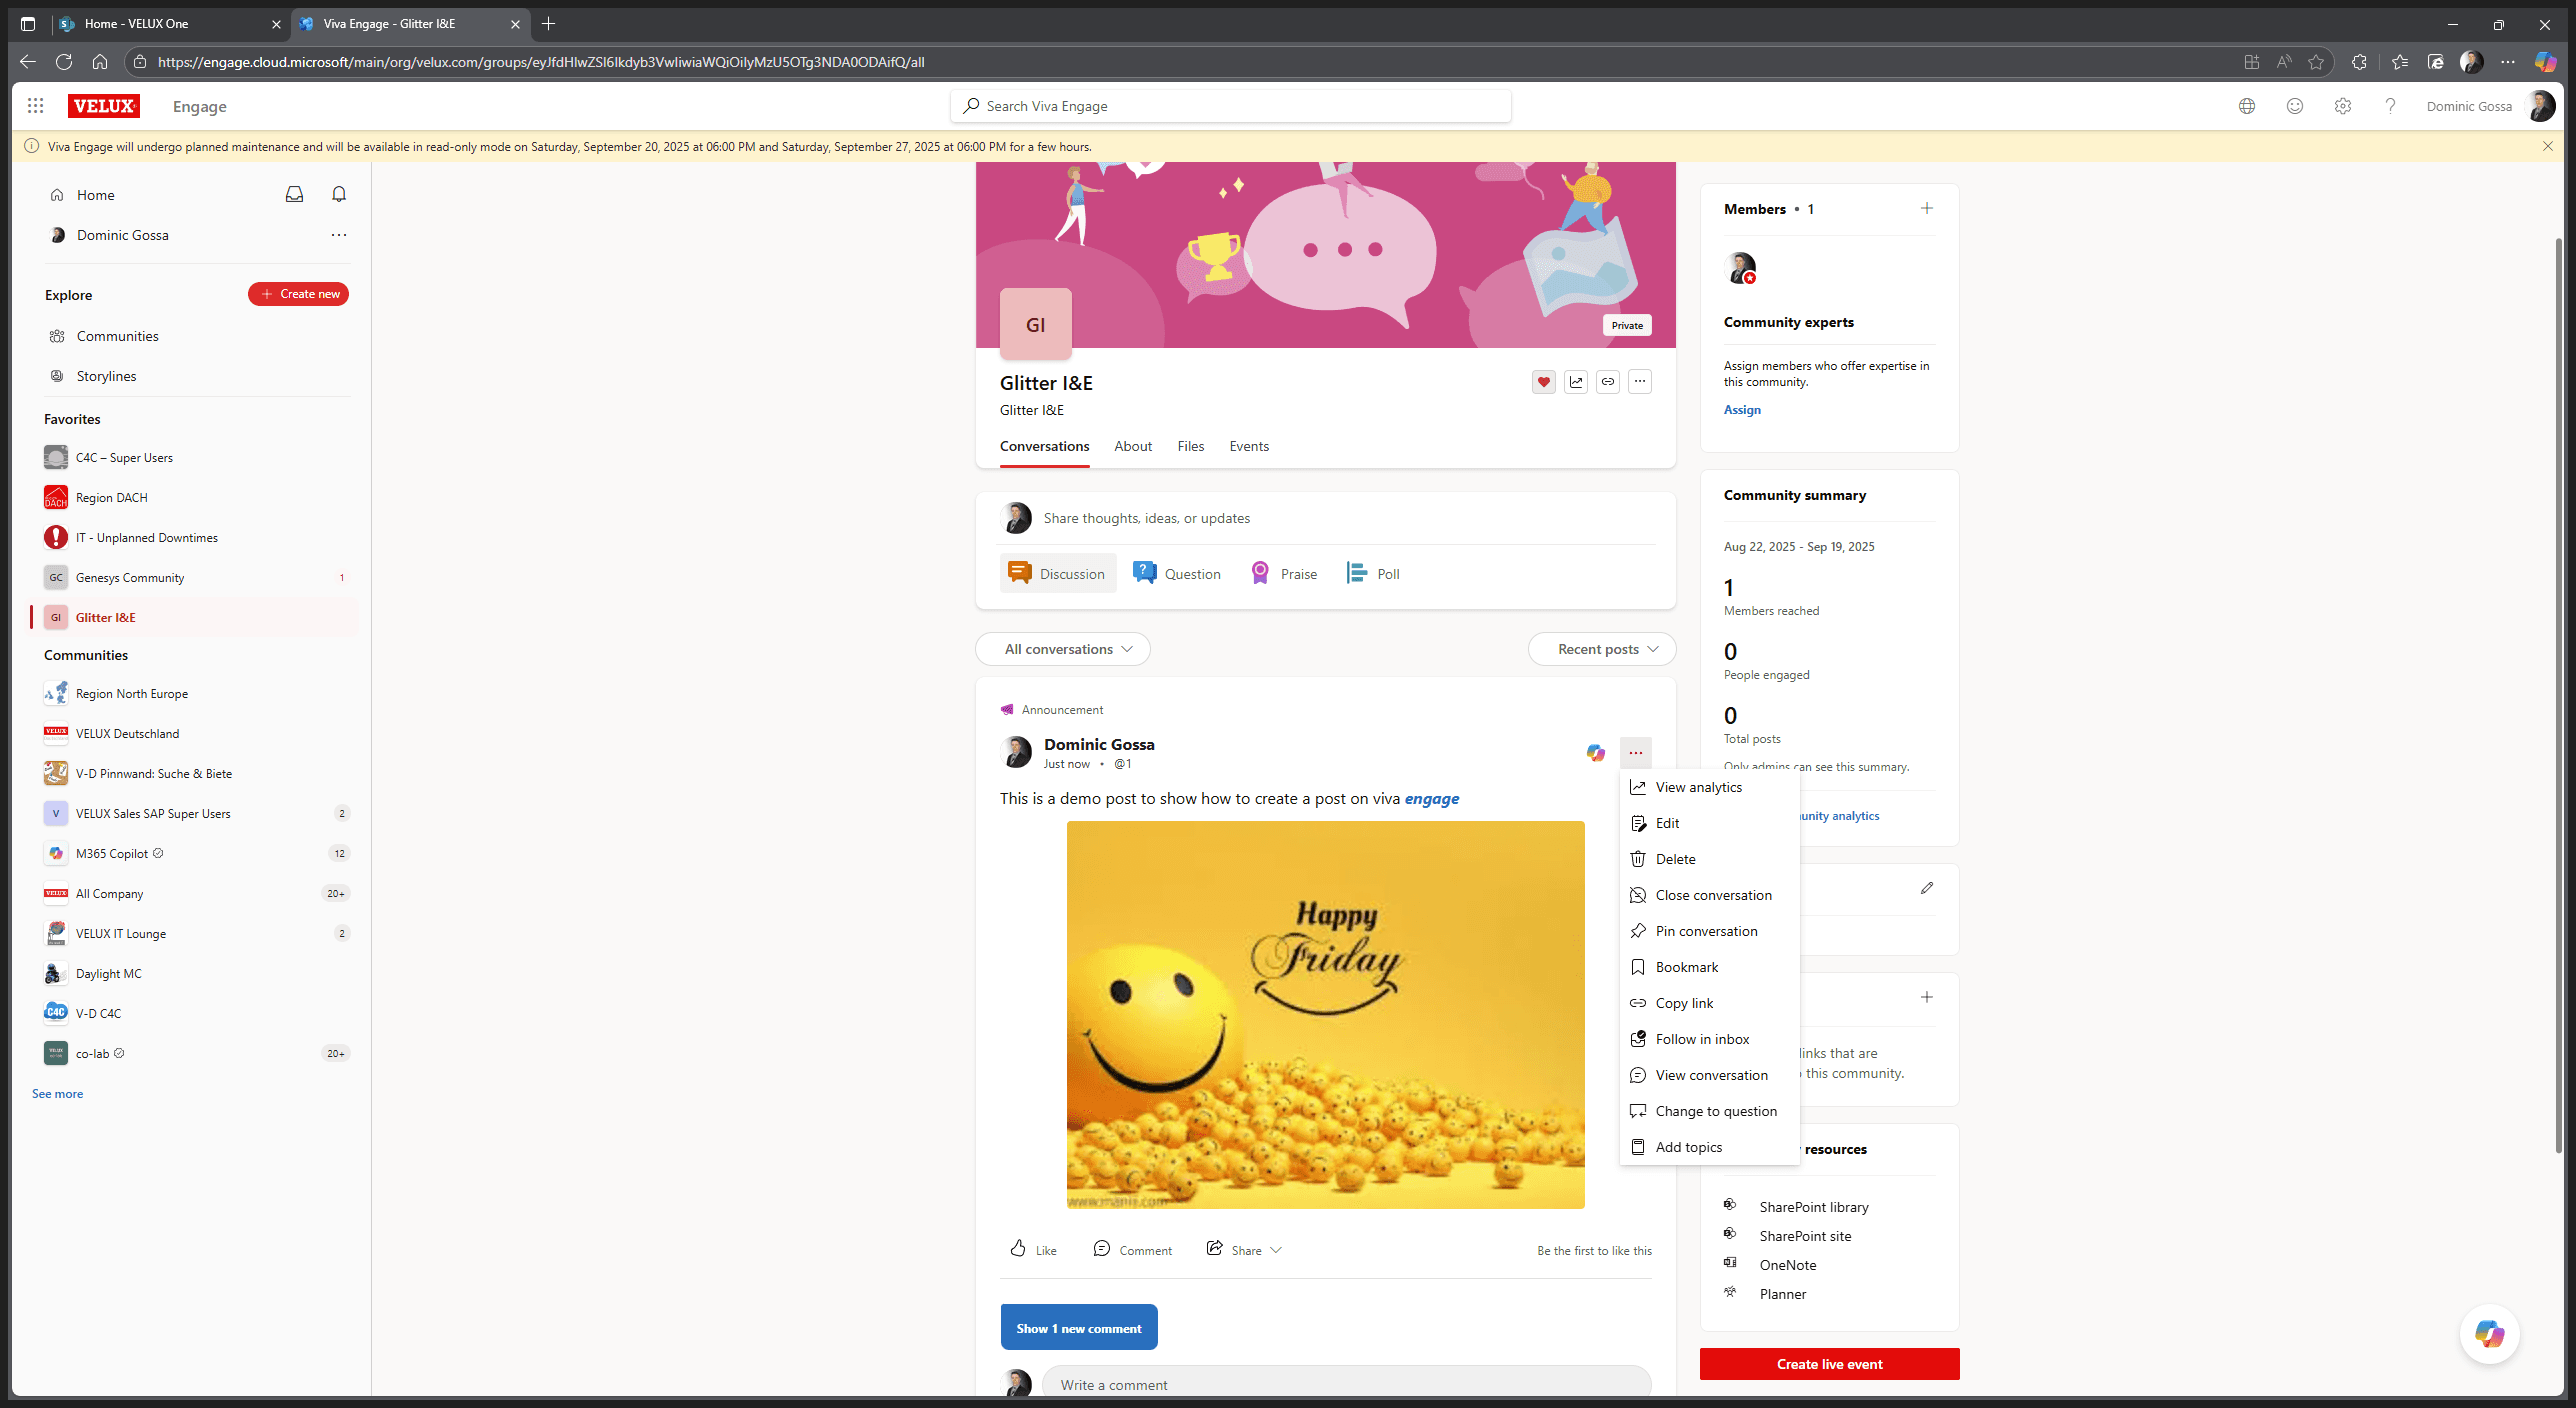Open the Inbox tray icon in sidebar
The width and height of the screenshot is (2576, 1408).
tap(294, 194)
